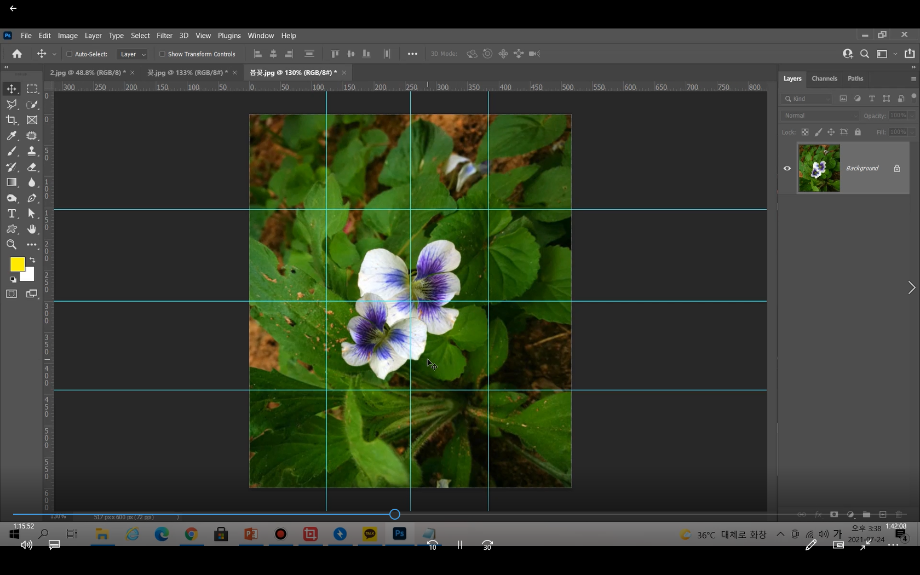Switch to the Channels tab

pos(824,78)
